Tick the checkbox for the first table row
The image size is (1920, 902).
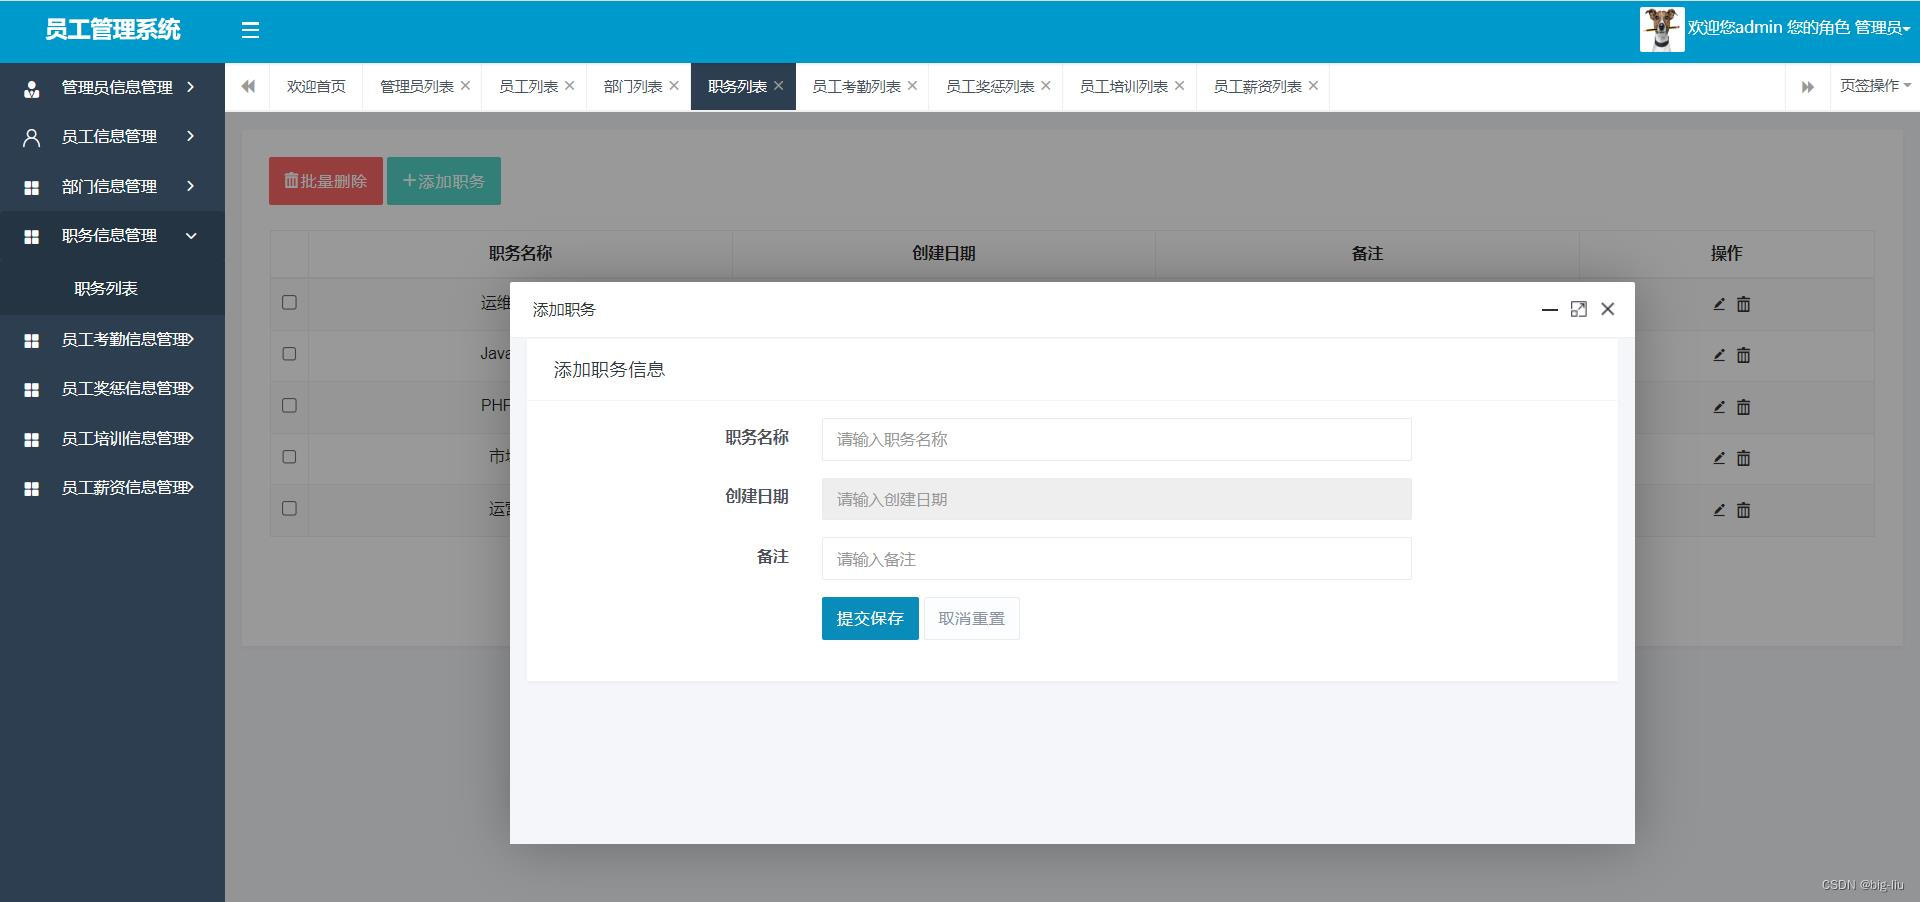[x=289, y=302]
